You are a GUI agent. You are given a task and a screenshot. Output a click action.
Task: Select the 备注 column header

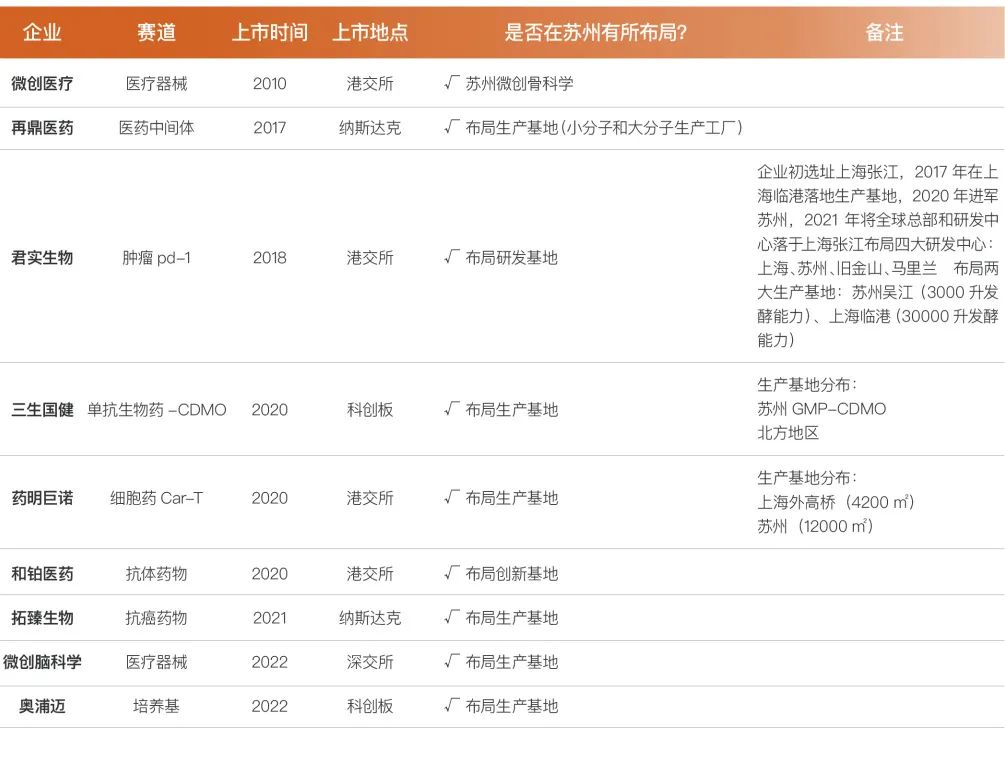click(x=884, y=33)
